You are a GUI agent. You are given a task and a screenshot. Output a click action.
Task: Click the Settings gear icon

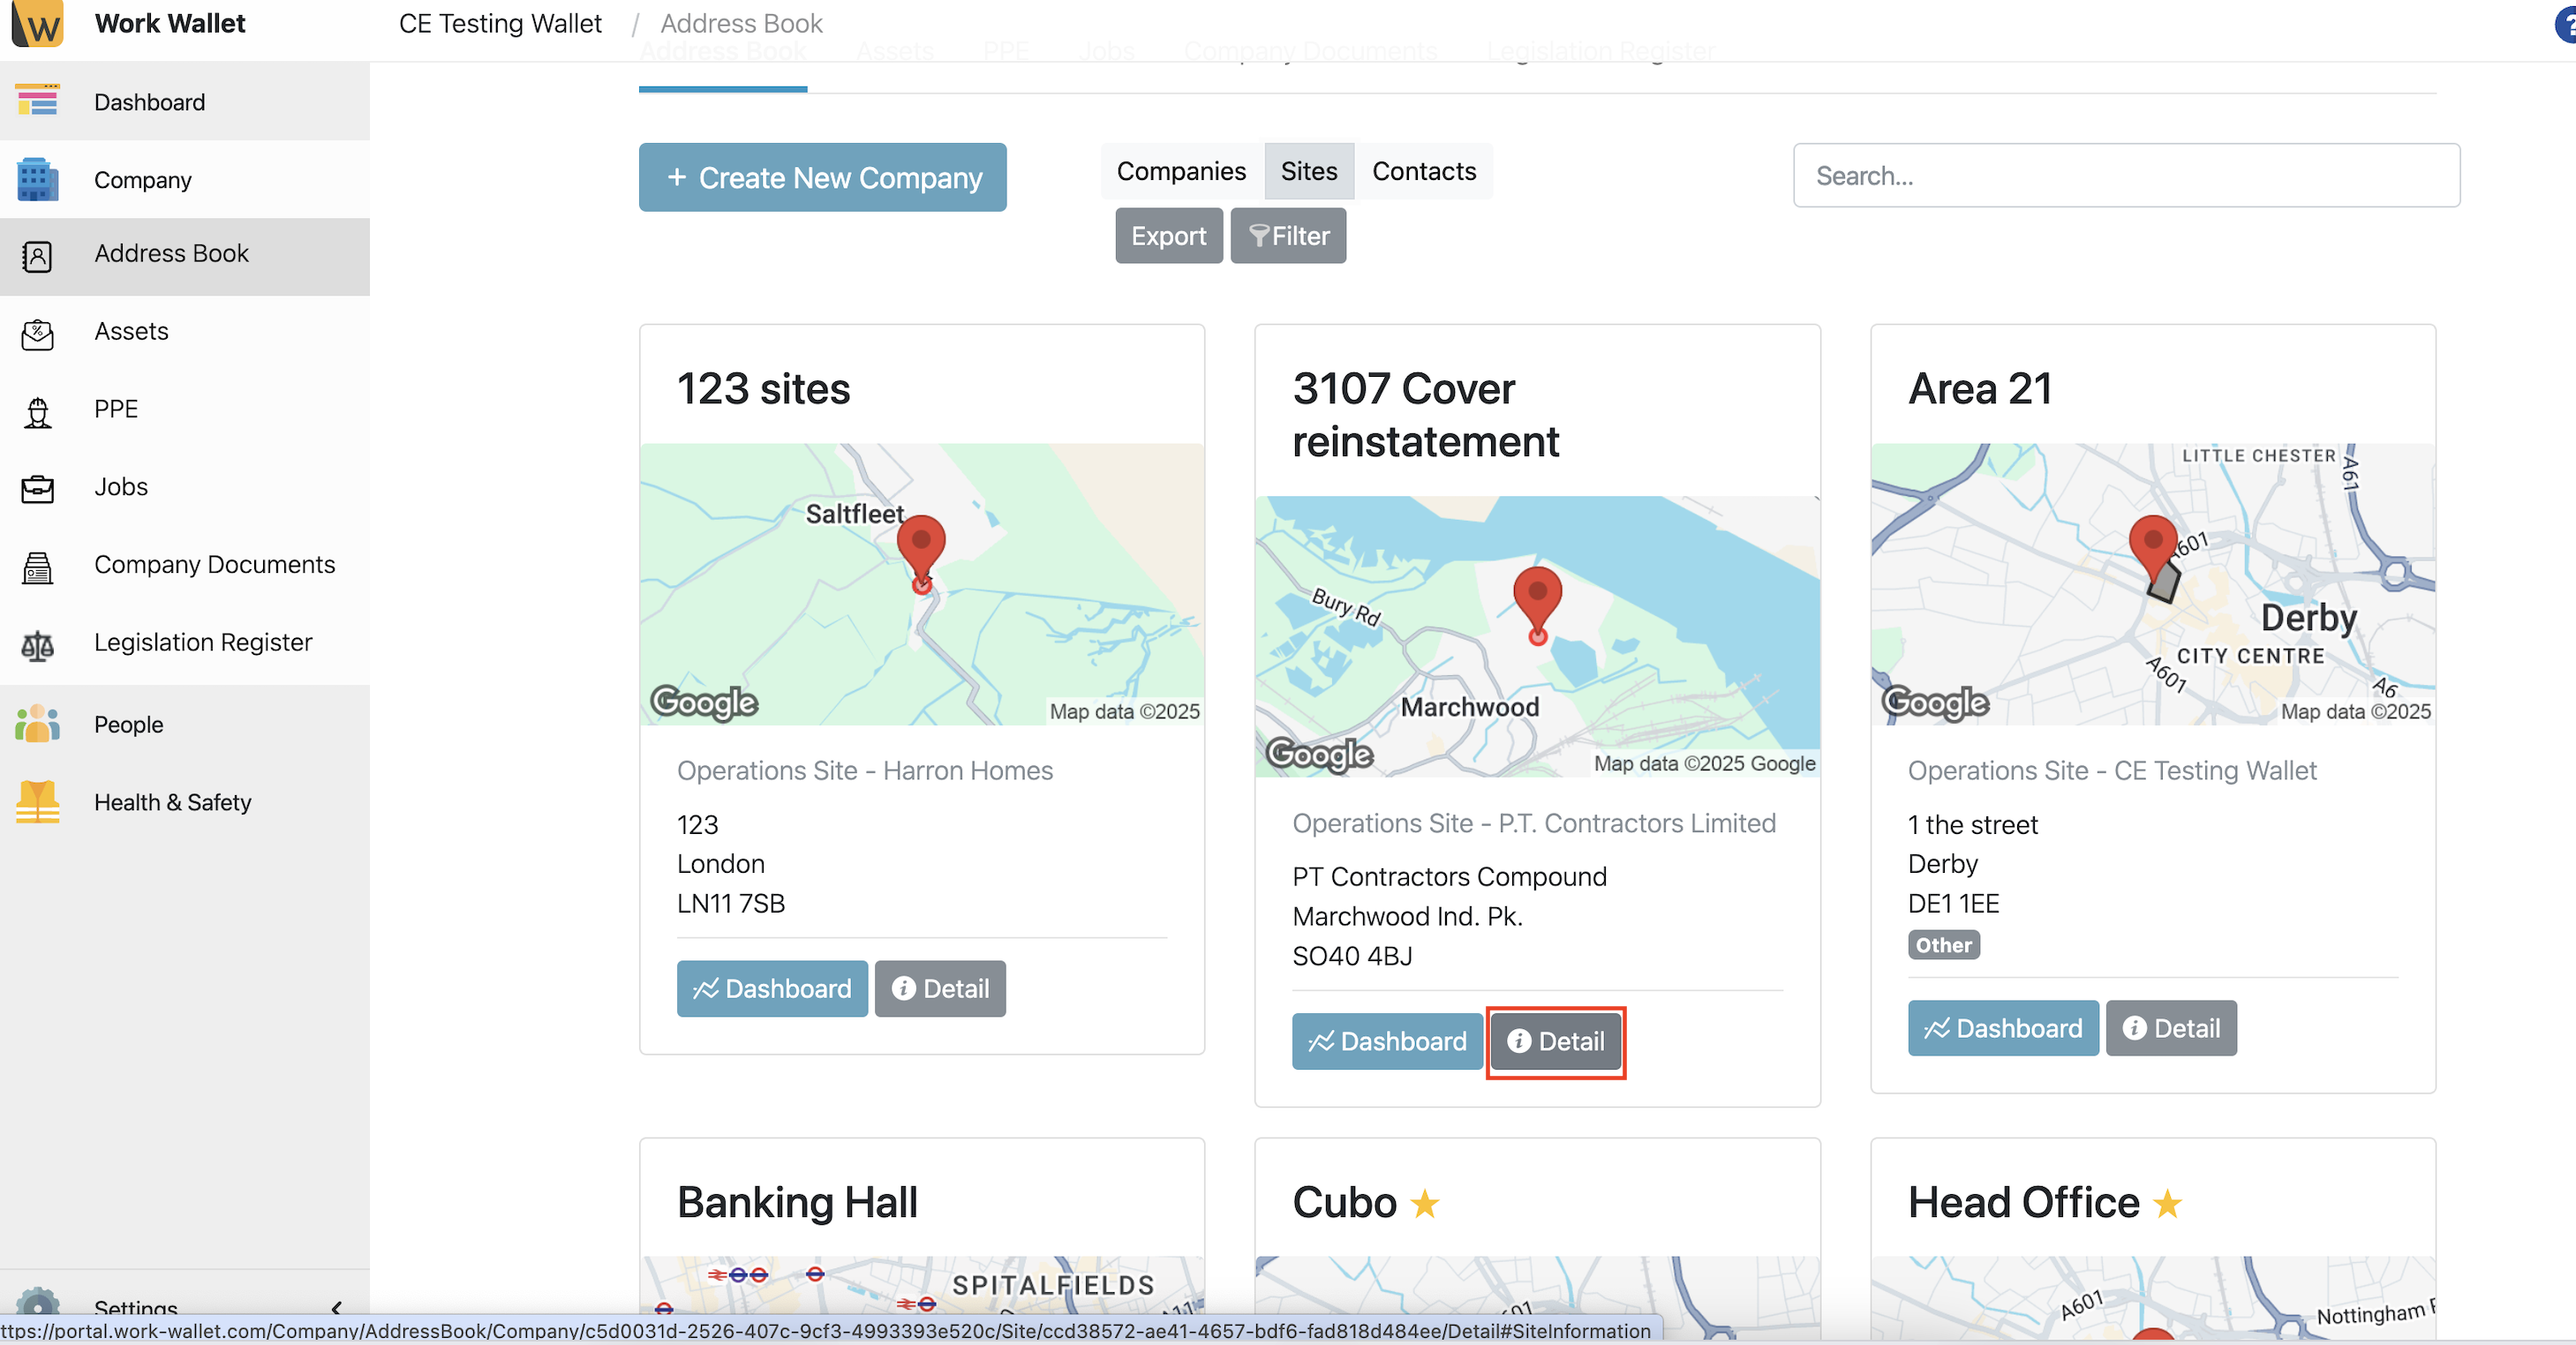tap(37, 1302)
